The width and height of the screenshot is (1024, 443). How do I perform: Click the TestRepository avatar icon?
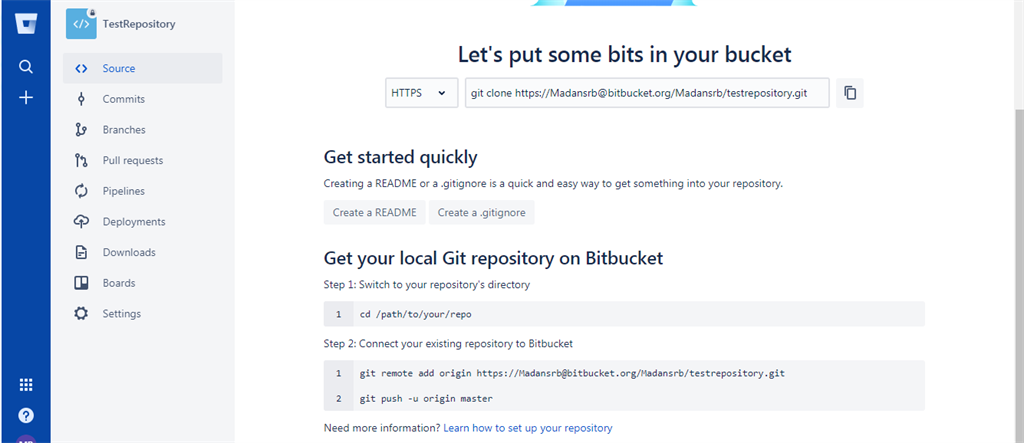pos(82,24)
